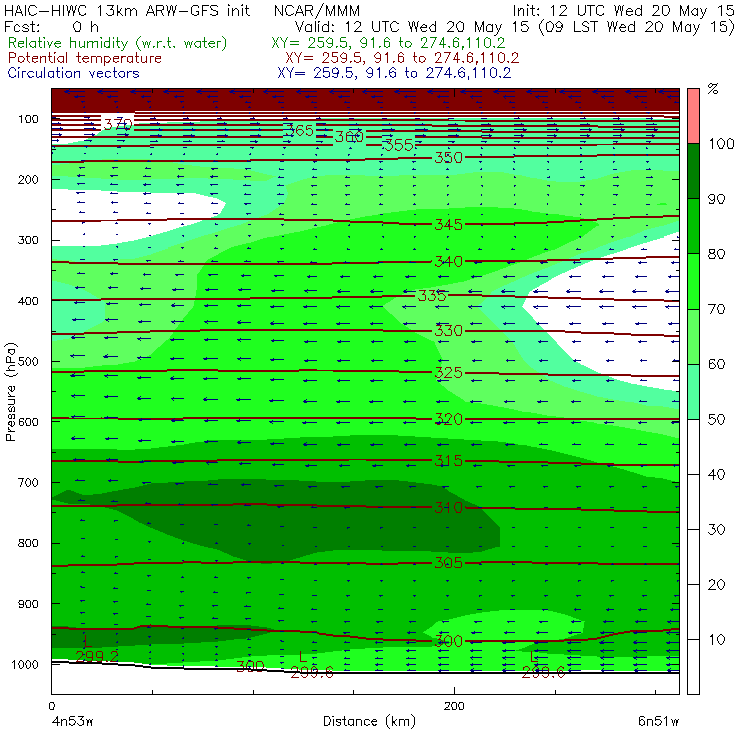Click the 60-70 light green colorbar segment

pos(693,336)
